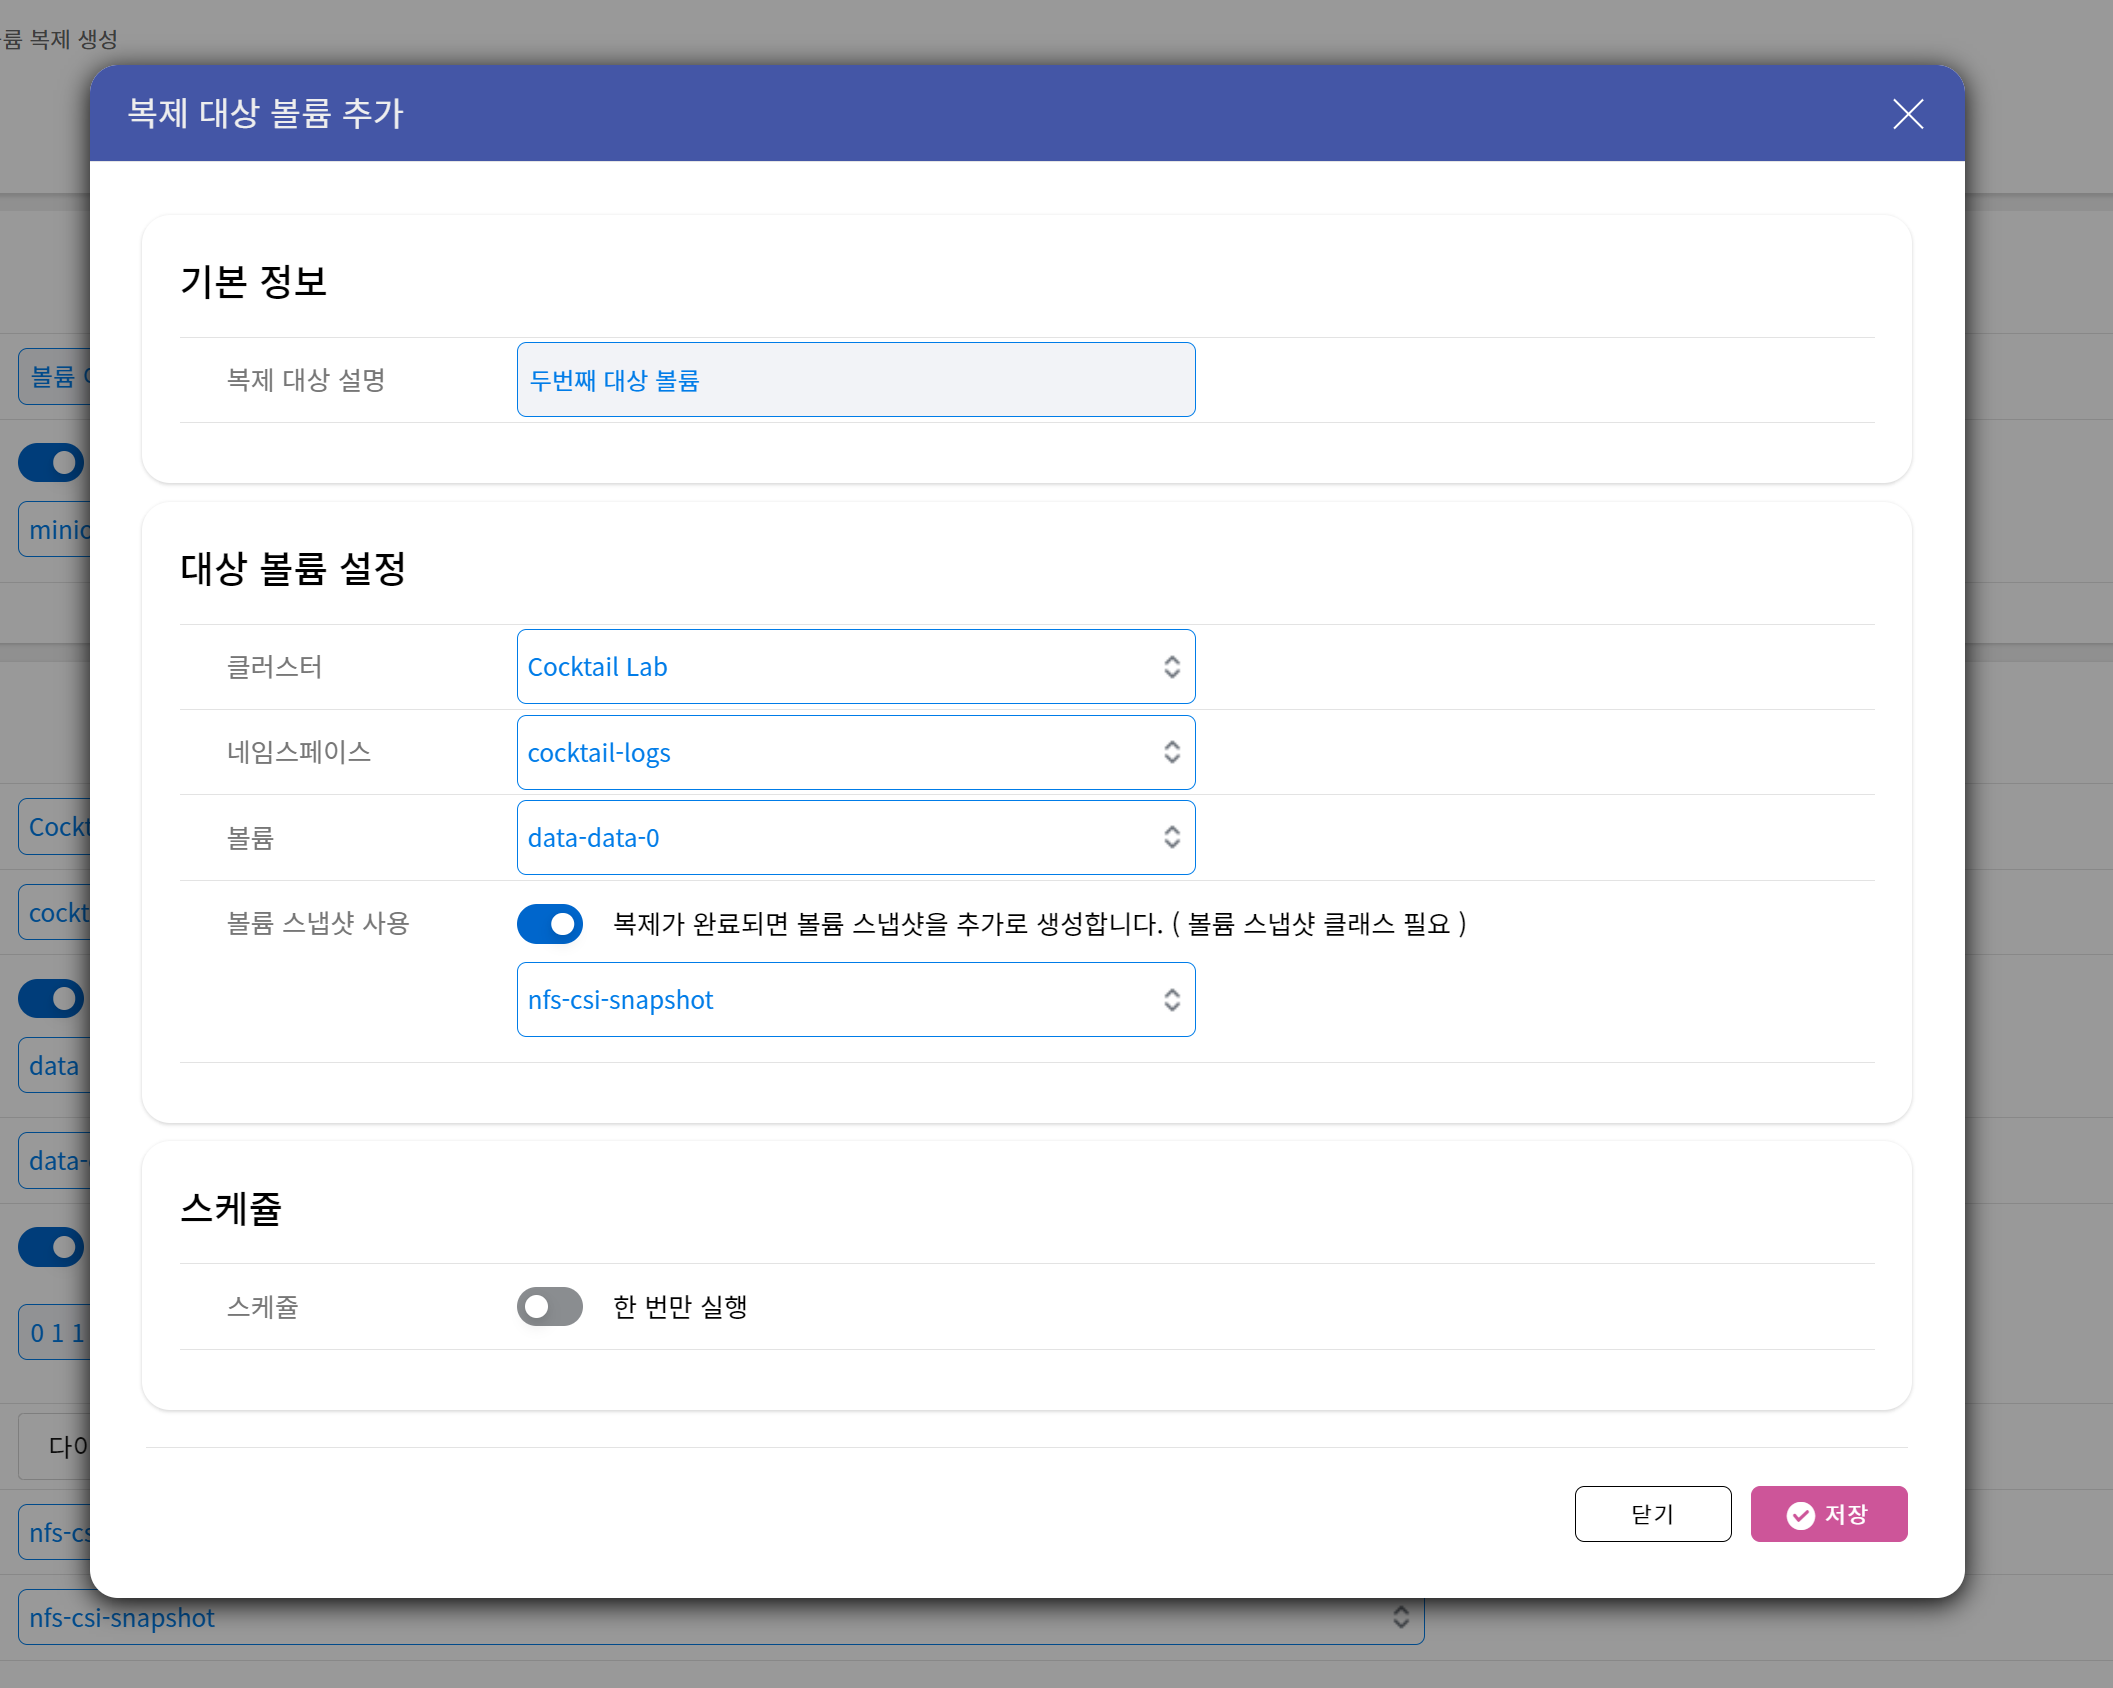
Task: Toggle the first background switch on the left
Action: click(x=51, y=463)
